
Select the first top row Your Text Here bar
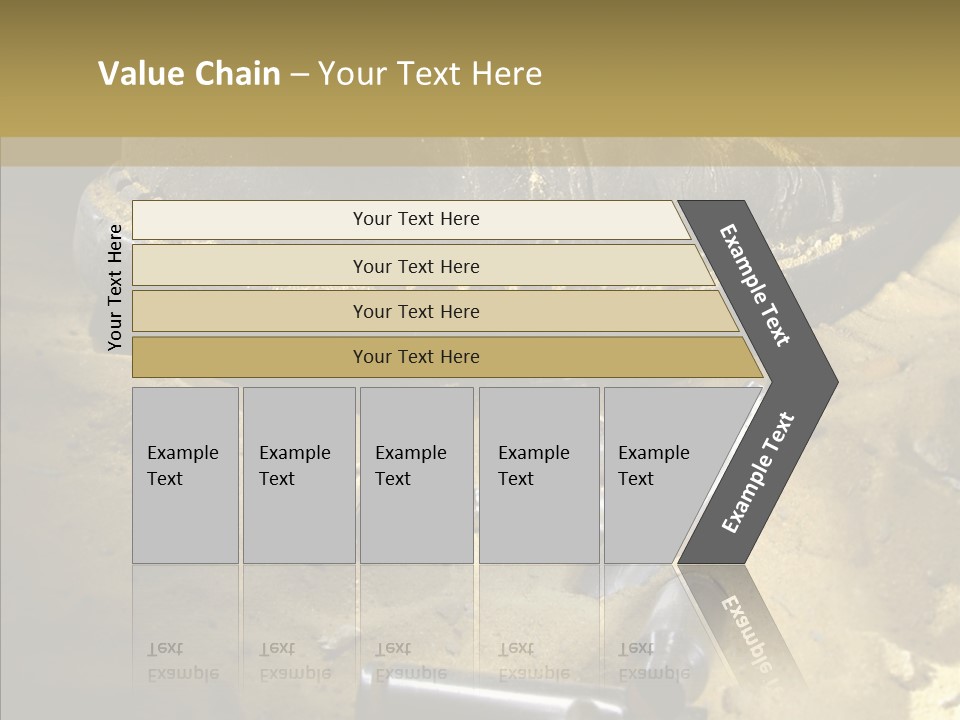[415, 219]
